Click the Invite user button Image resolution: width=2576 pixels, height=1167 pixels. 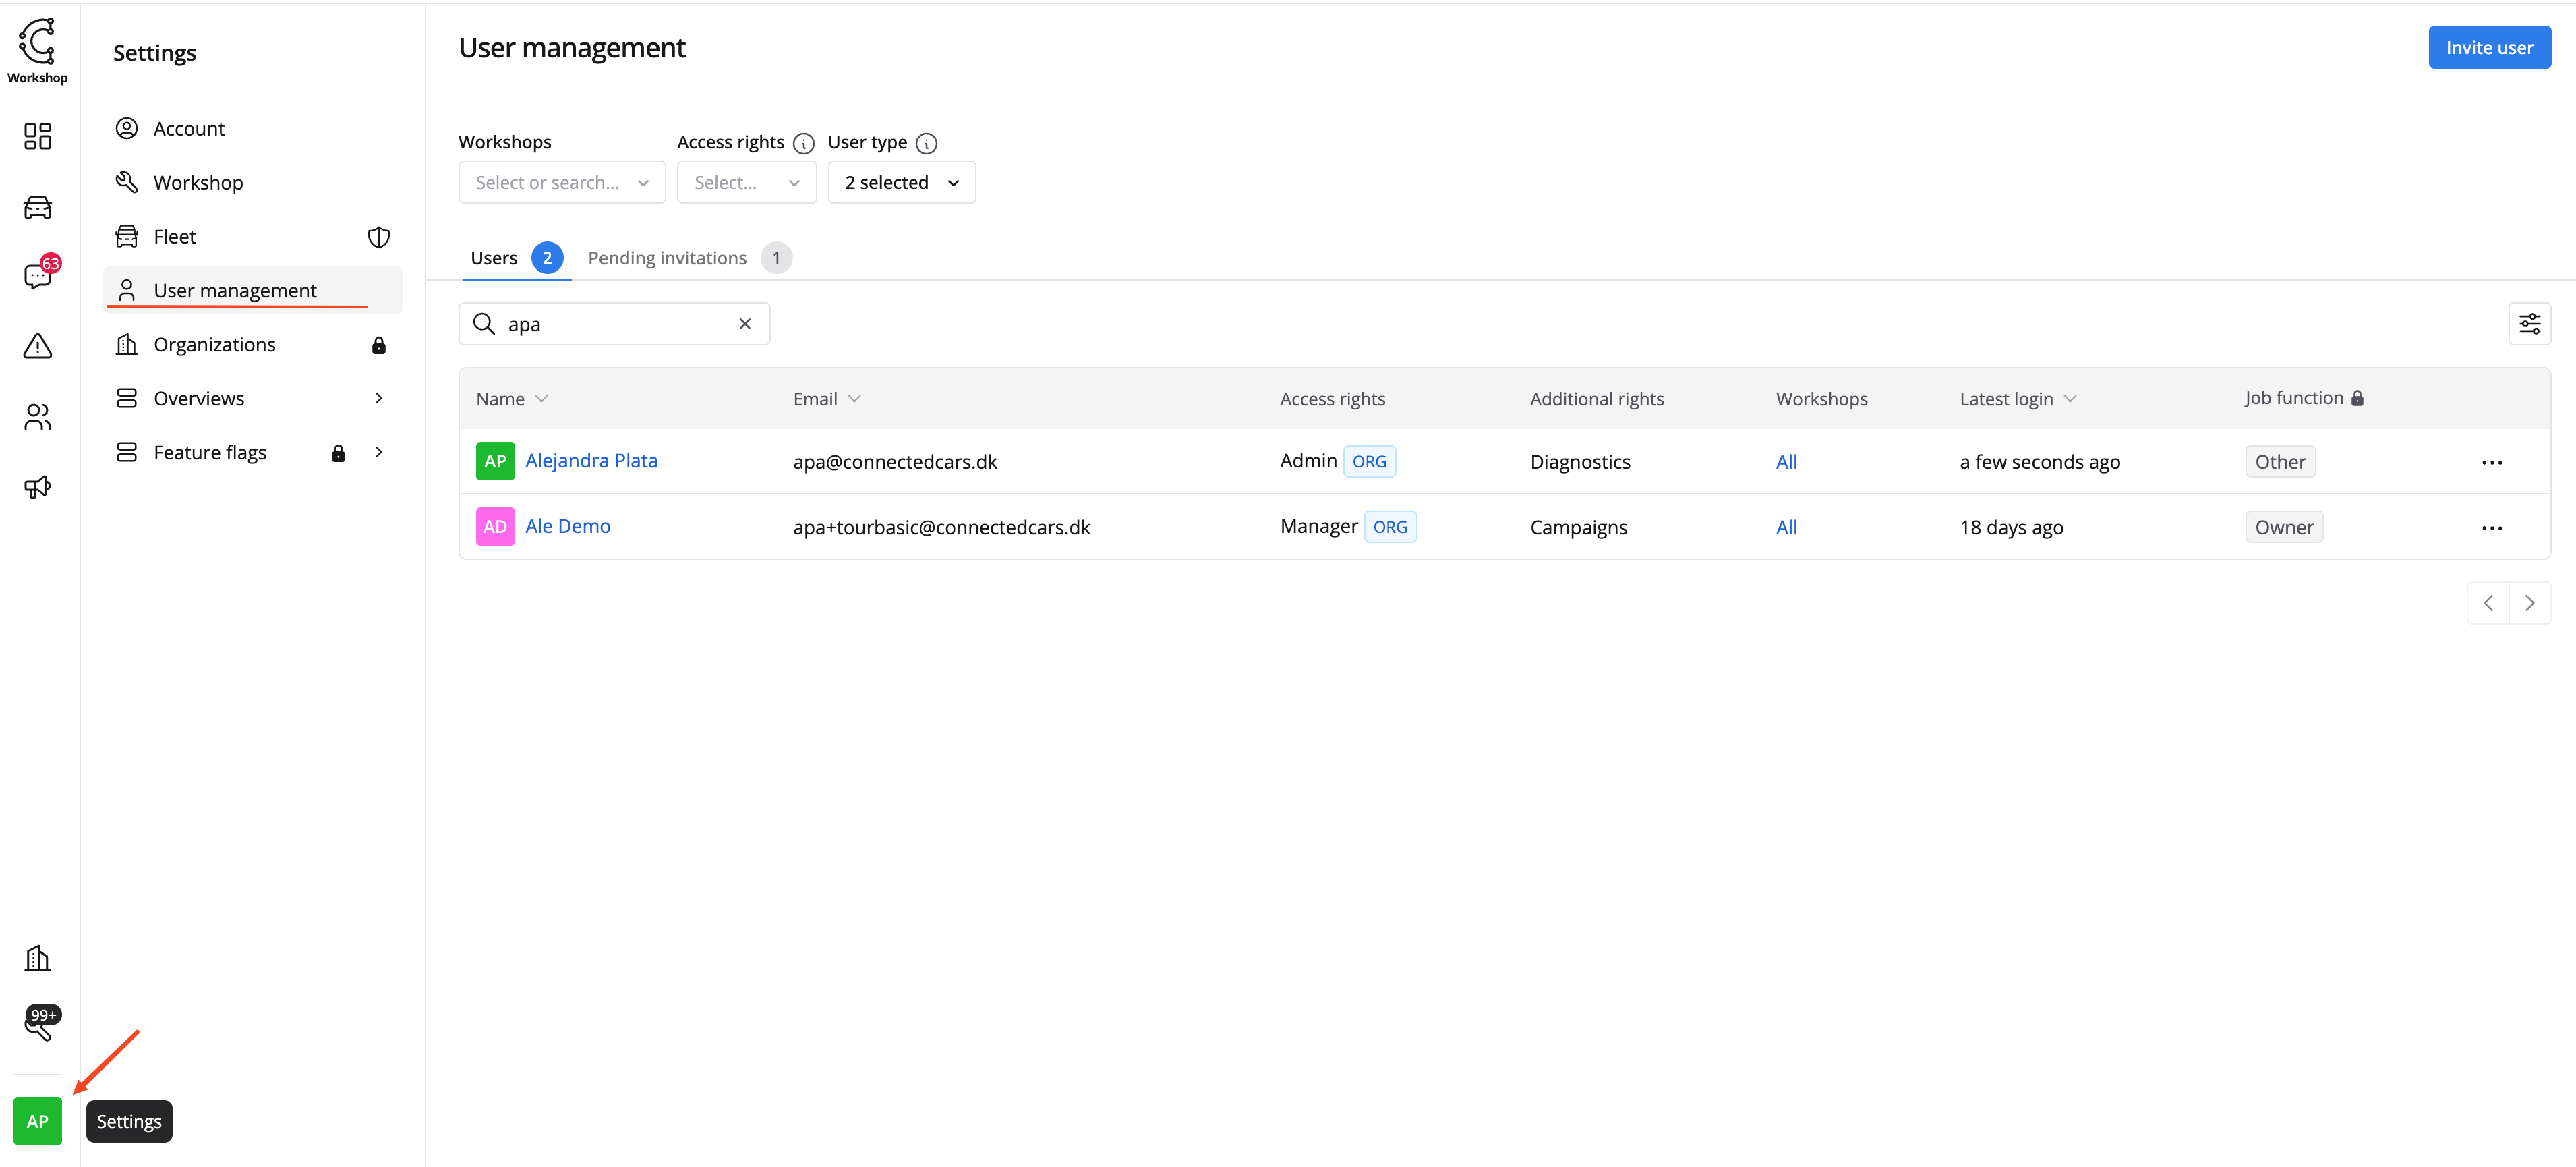click(2488, 48)
